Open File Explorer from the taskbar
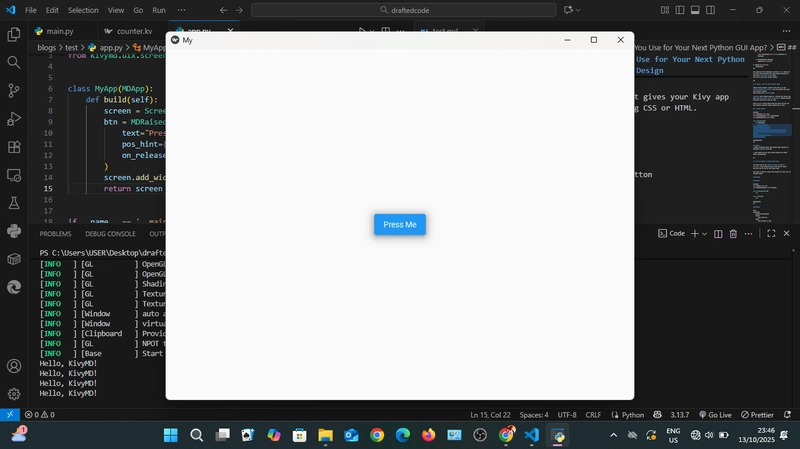Viewport: 800px width, 449px height. point(326,435)
